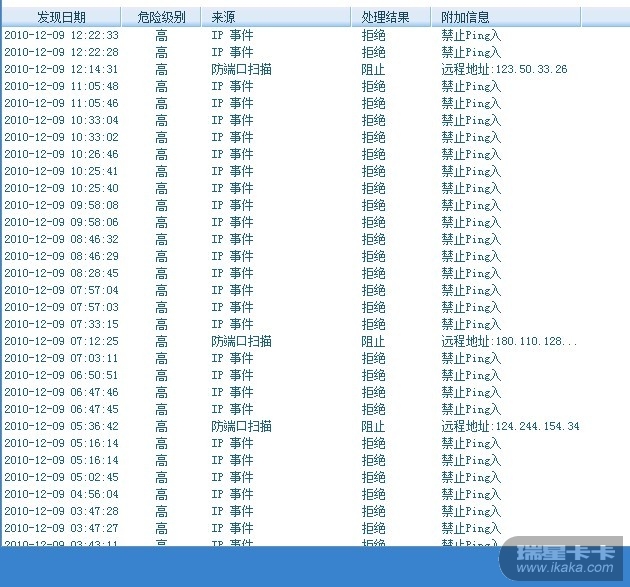Select 防端口扫描 entry at 12:14:31
630x587 pixels.
pos(241,70)
